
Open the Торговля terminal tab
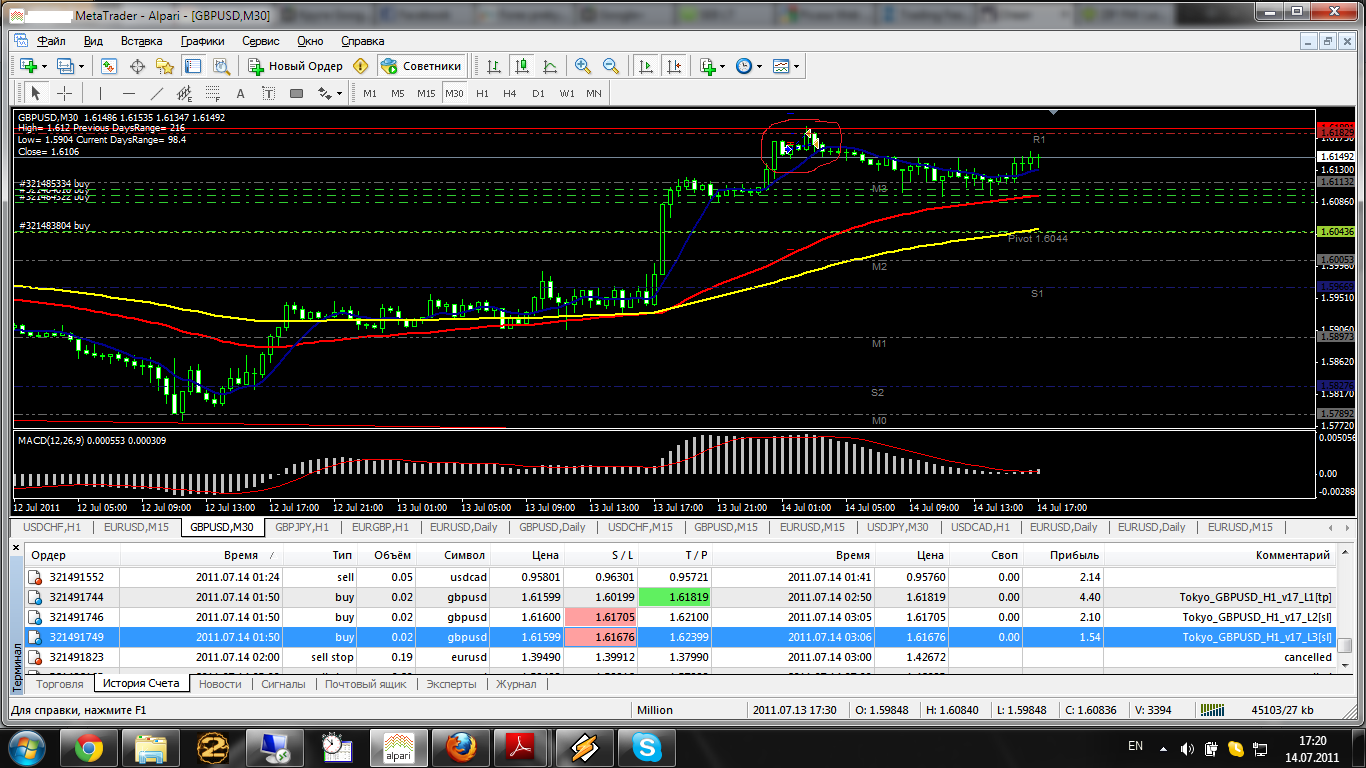59,684
